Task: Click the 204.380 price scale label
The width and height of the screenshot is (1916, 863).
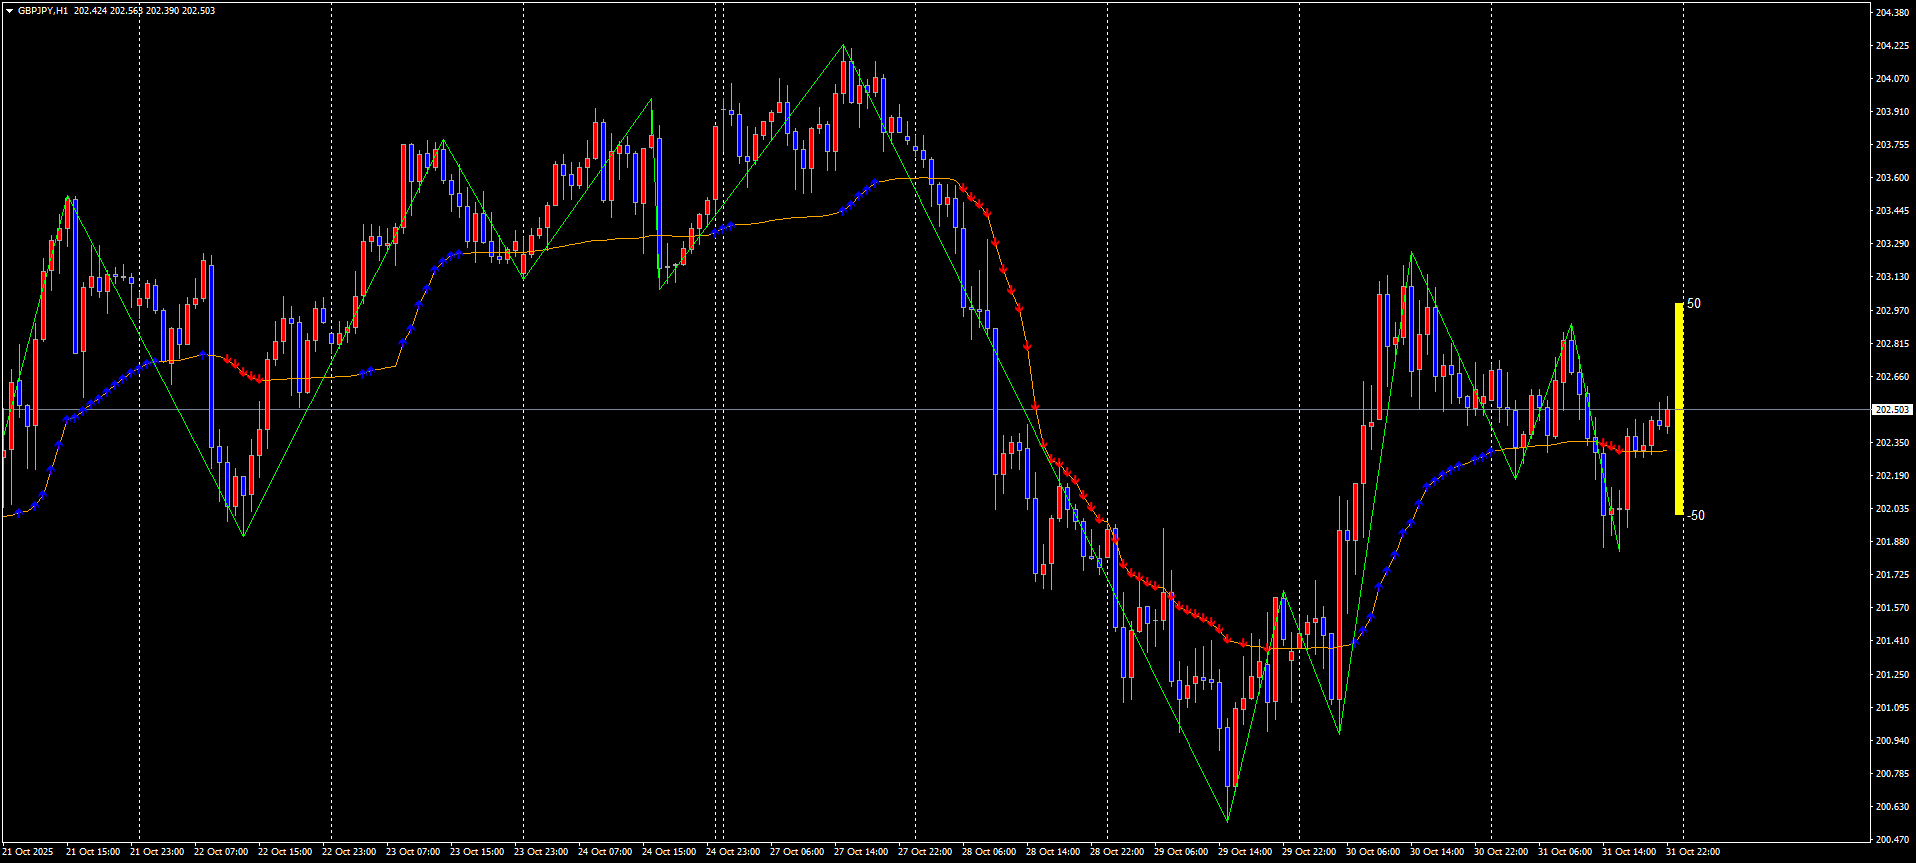Action: coord(1892,13)
